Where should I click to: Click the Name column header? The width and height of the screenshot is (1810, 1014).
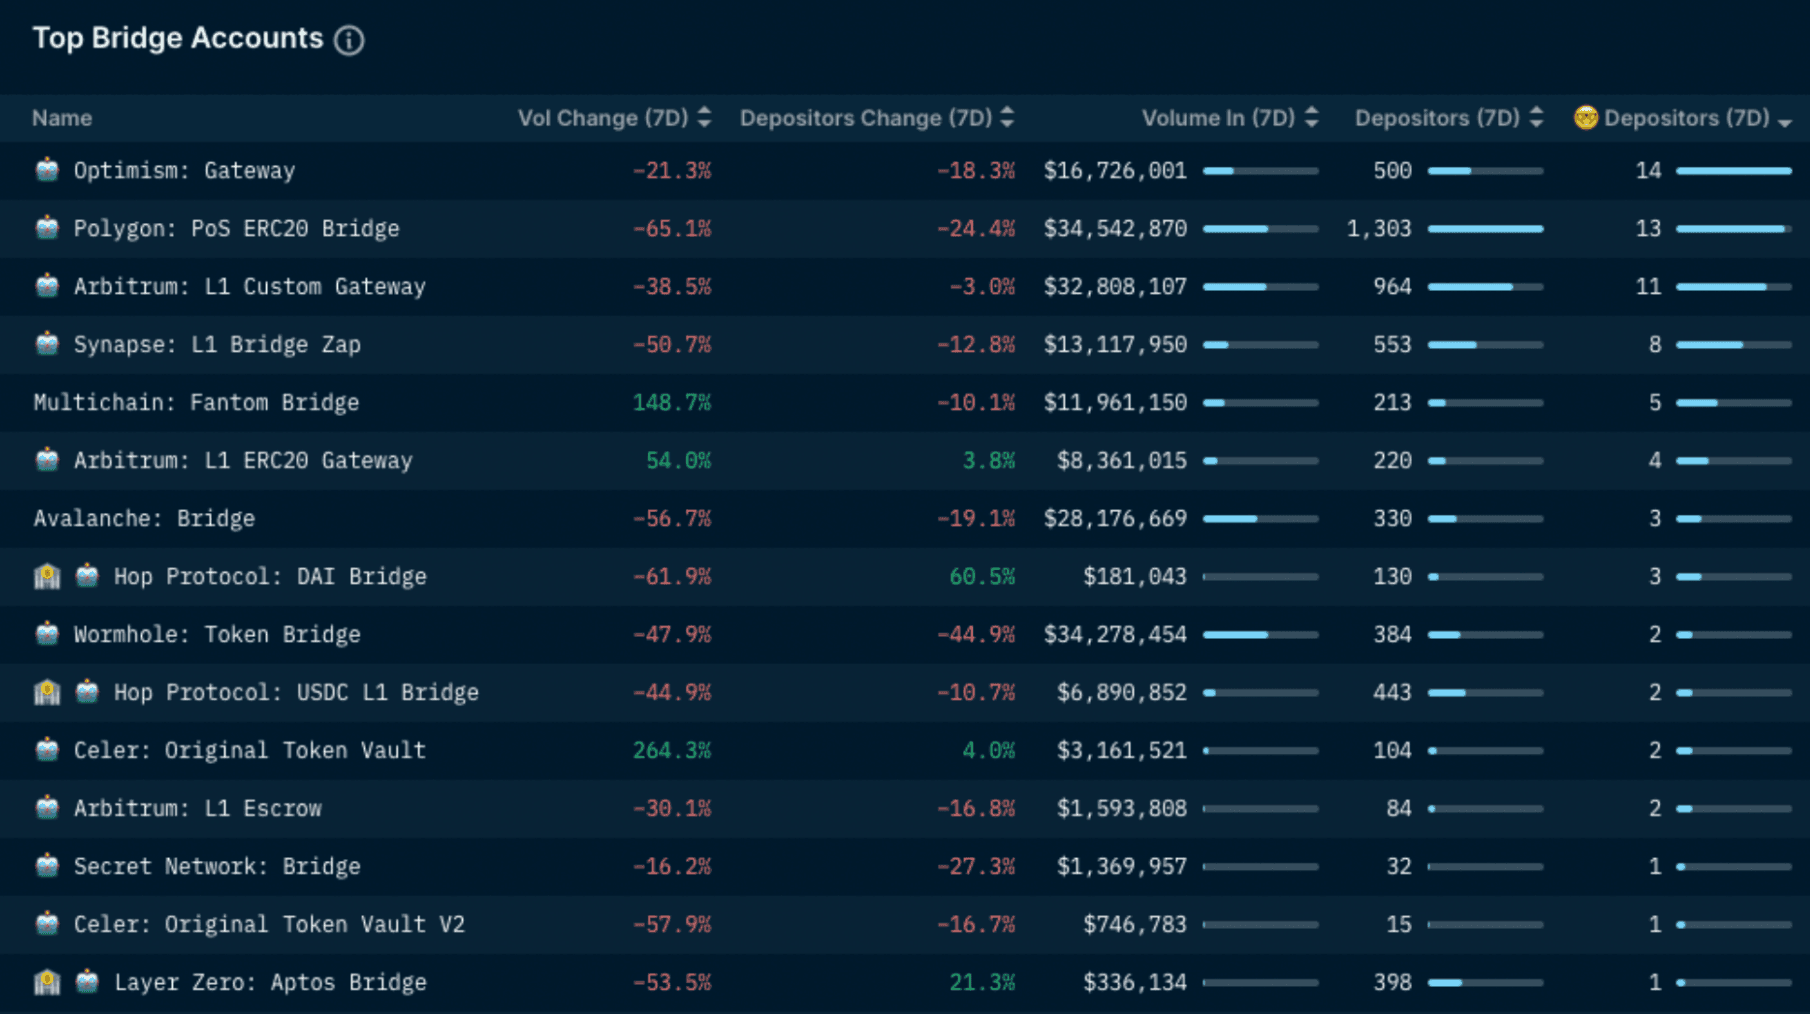(x=62, y=118)
